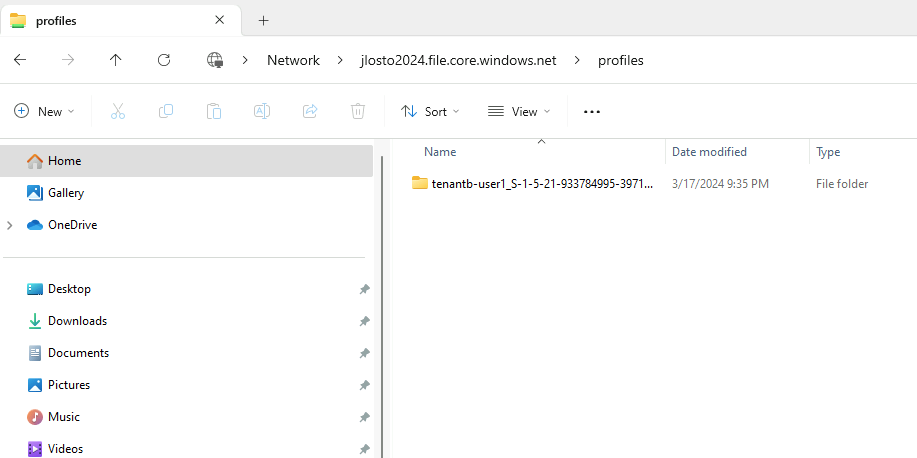Click the Delete trash icon
This screenshot has height=458, width=917.
pos(358,111)
